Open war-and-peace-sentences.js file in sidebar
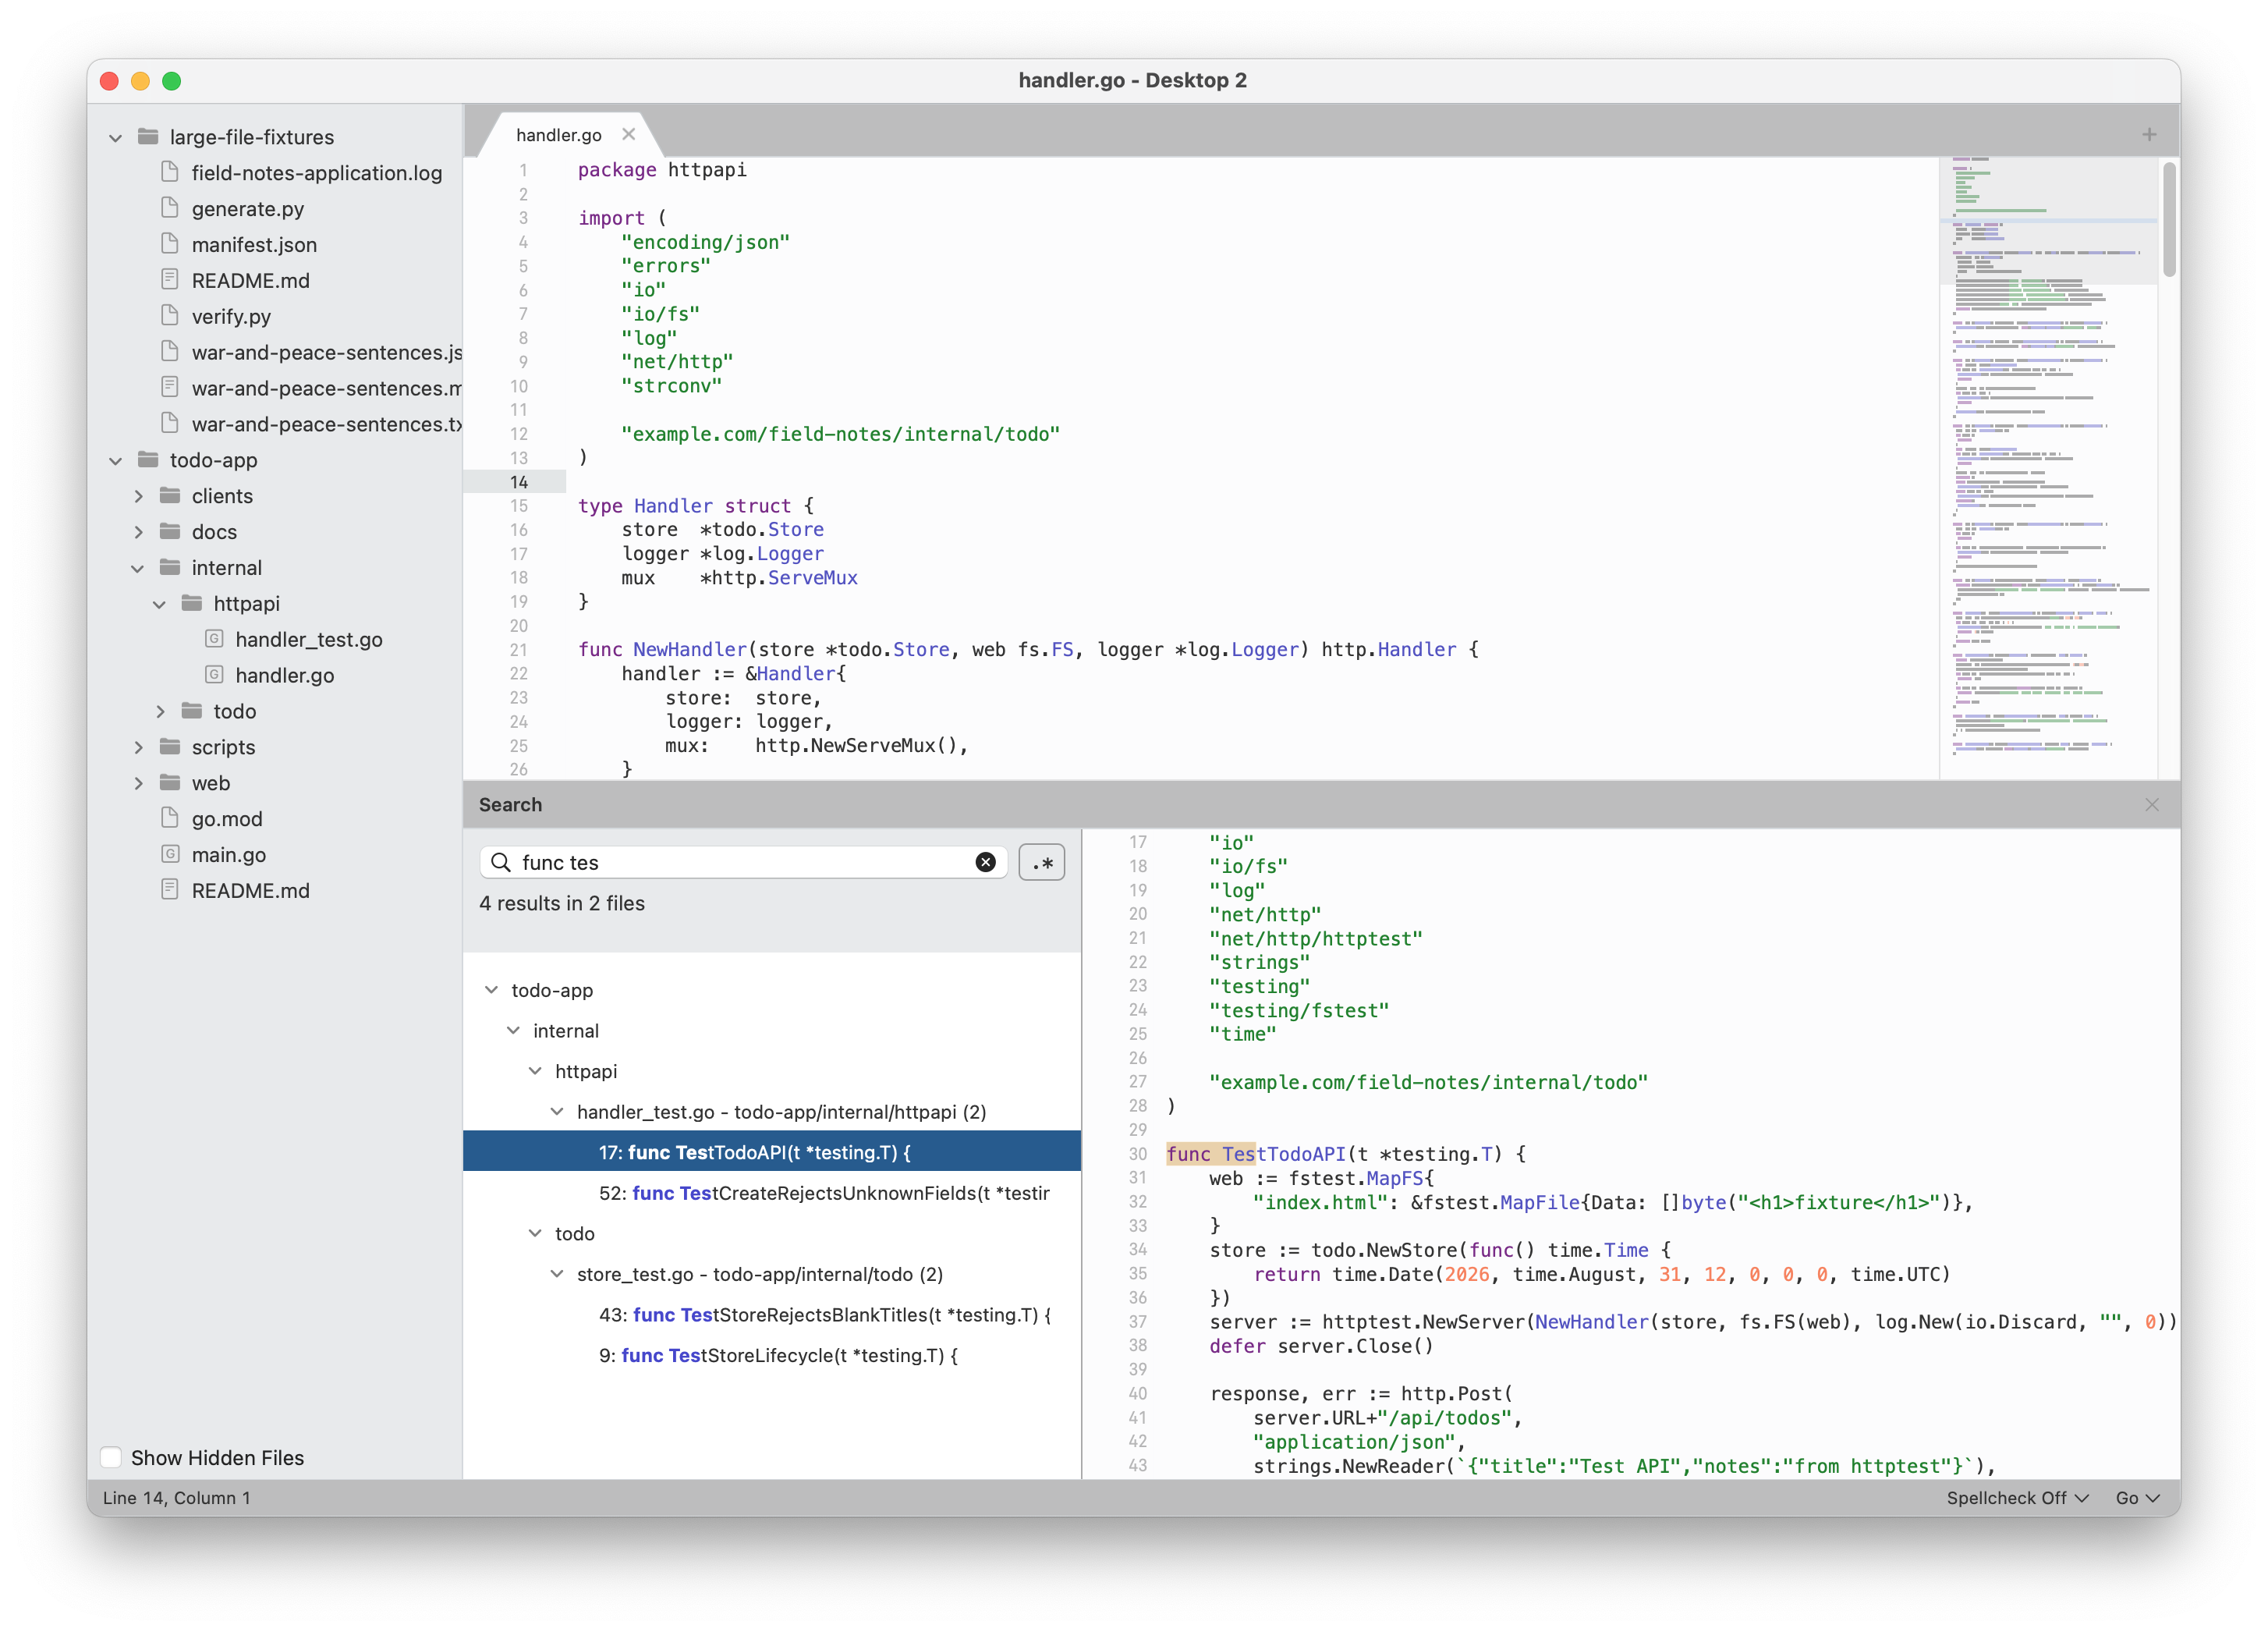Viewport: 2268px width, 1632px height. click(326, 352)
